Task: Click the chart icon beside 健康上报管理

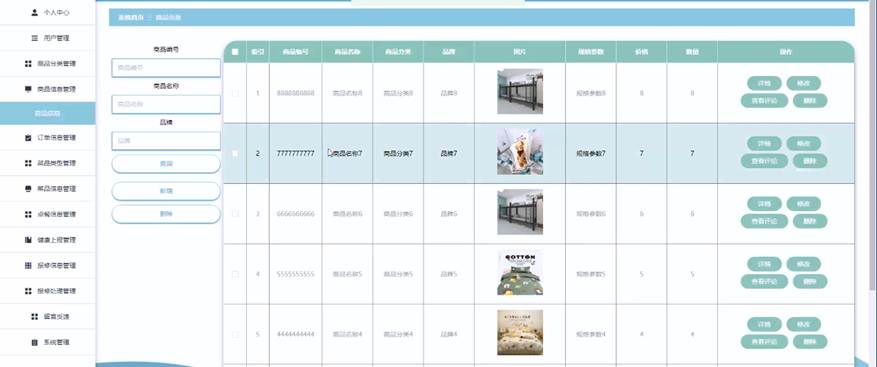Action: [29, 240]
